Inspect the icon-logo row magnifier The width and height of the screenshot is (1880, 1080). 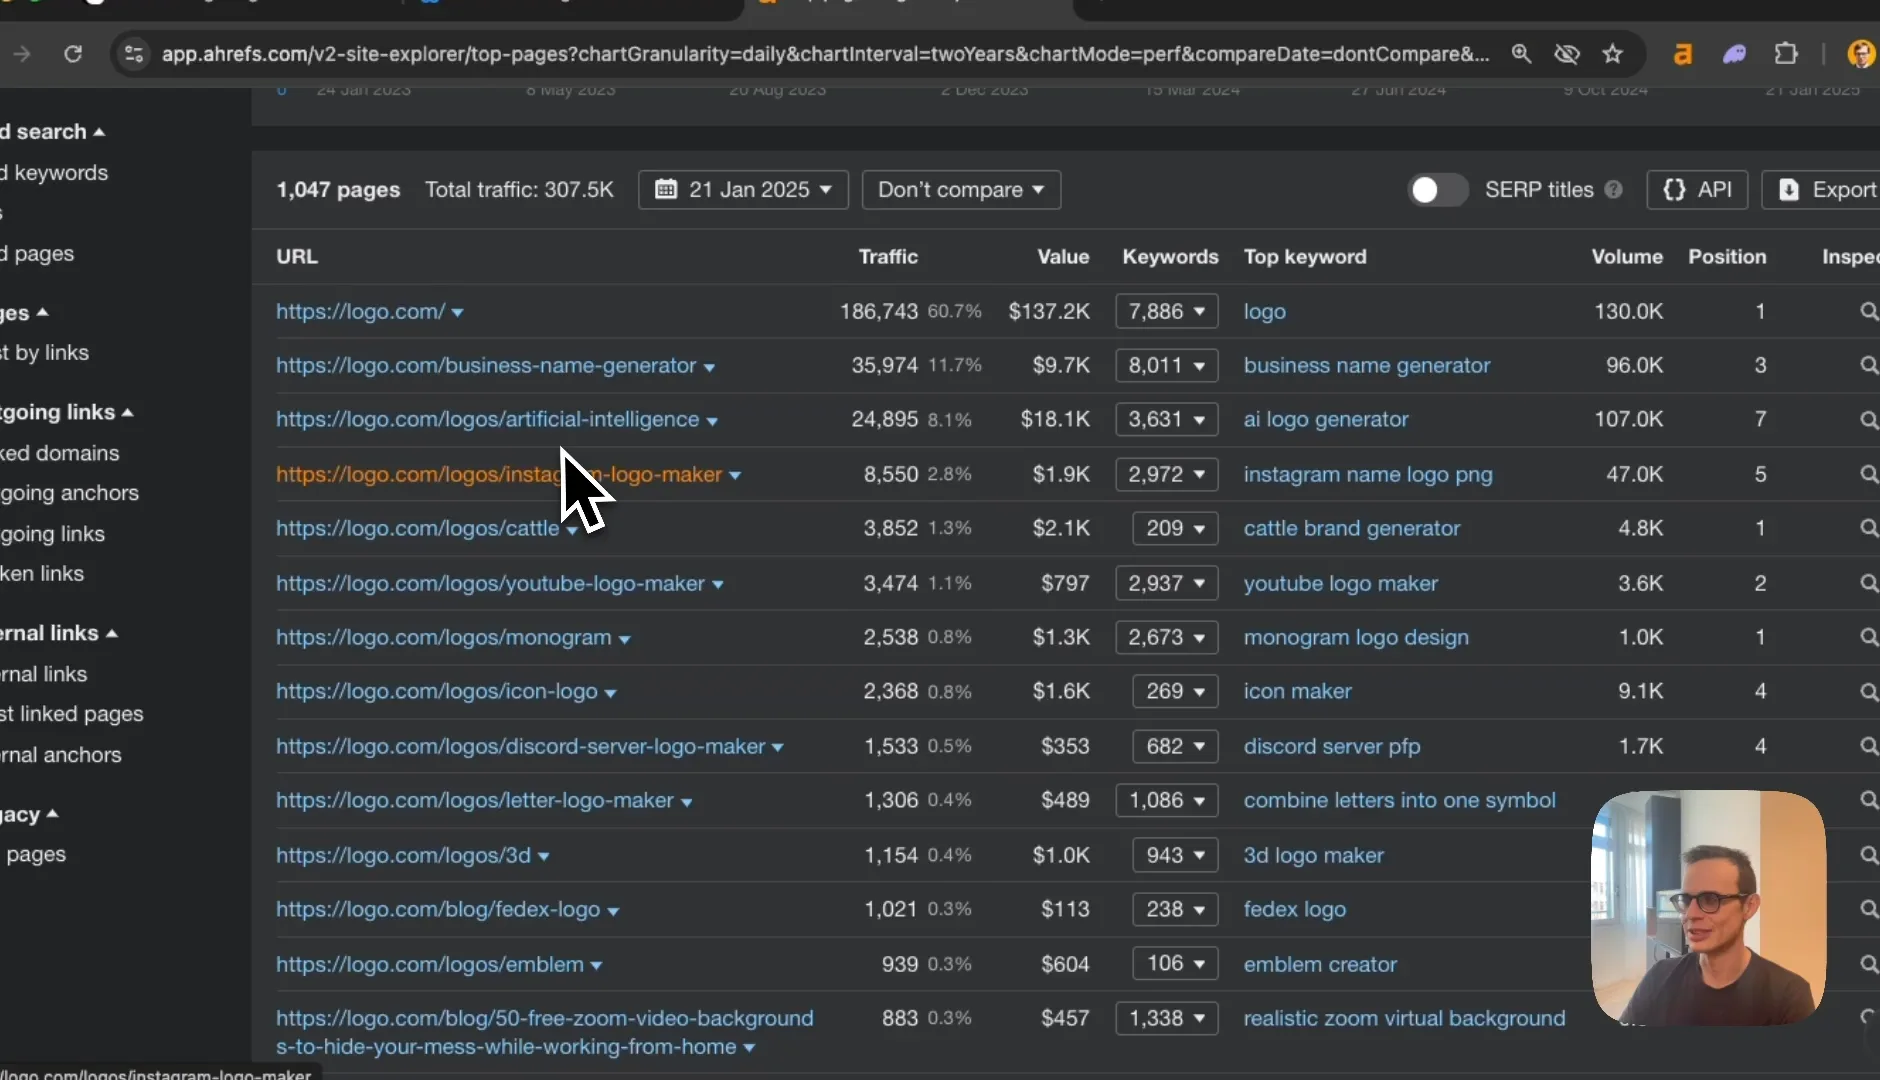pyautogui.click(x=1868, y=691)
